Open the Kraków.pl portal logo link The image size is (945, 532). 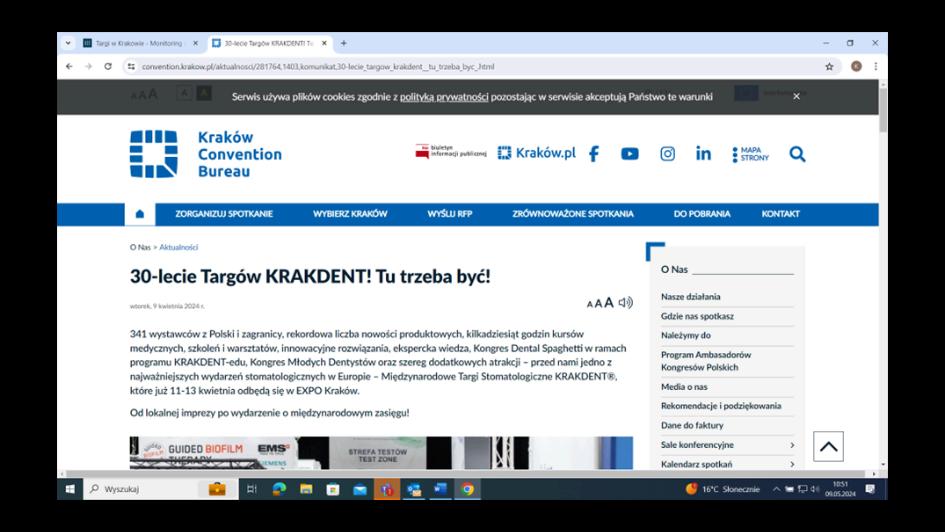pos(536,153)
